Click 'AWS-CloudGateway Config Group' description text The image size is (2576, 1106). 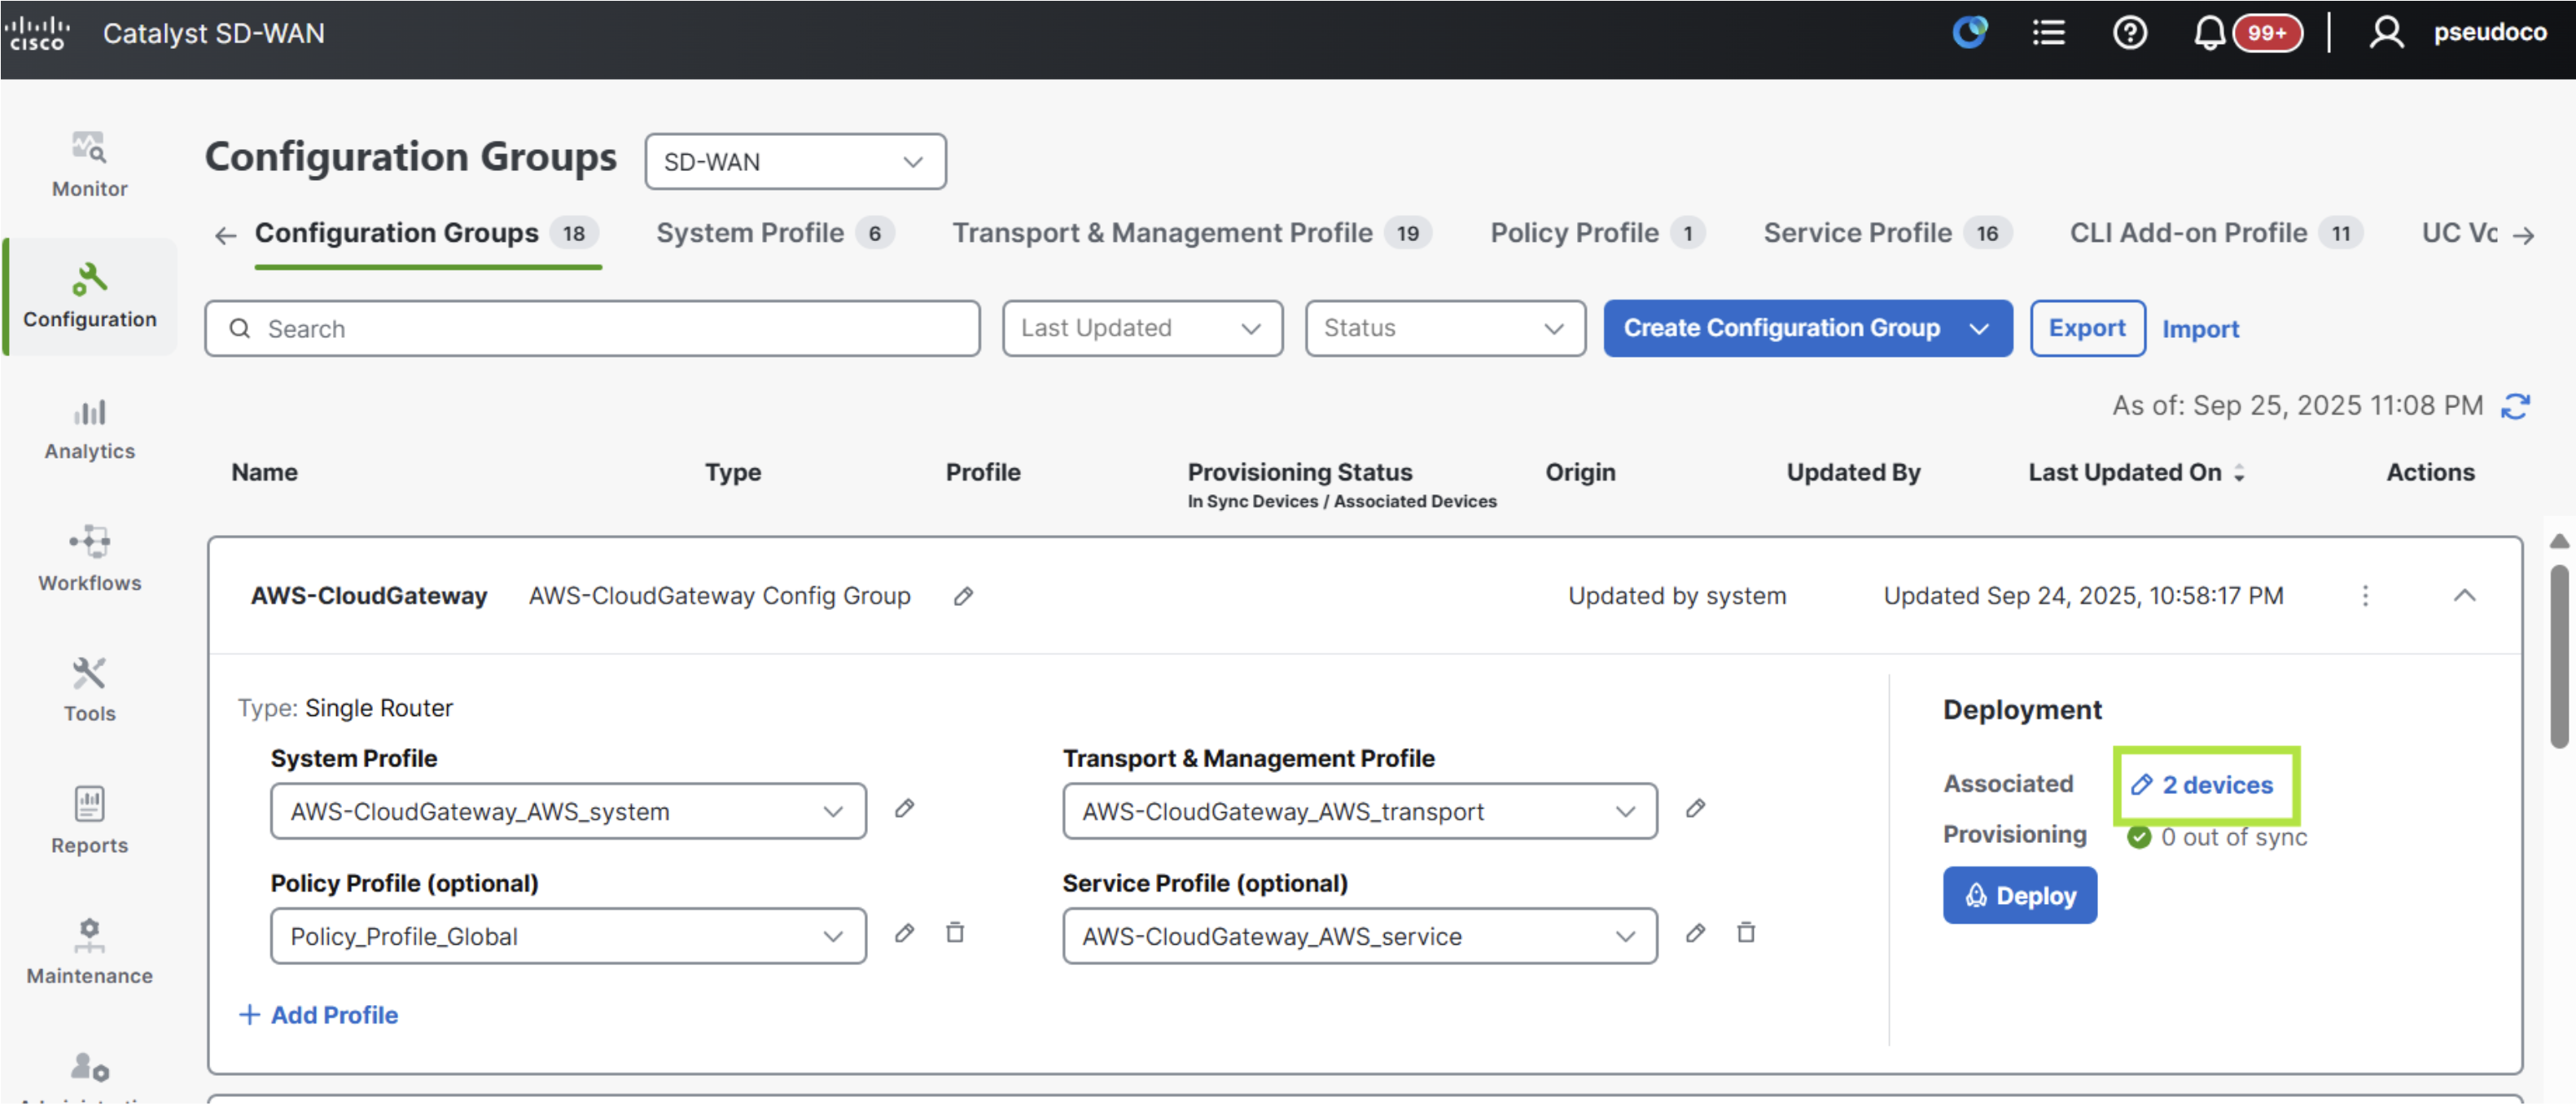[x=720, y=597]
